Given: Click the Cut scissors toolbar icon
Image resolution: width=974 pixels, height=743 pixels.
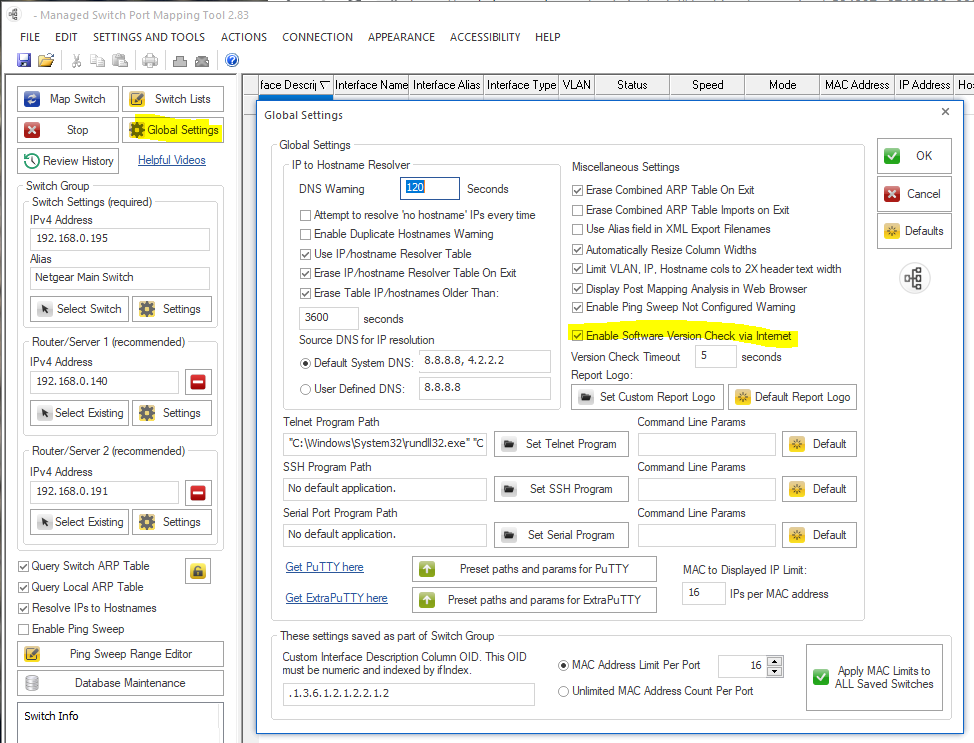Looking at the screenshot, I should click(76, 60).
